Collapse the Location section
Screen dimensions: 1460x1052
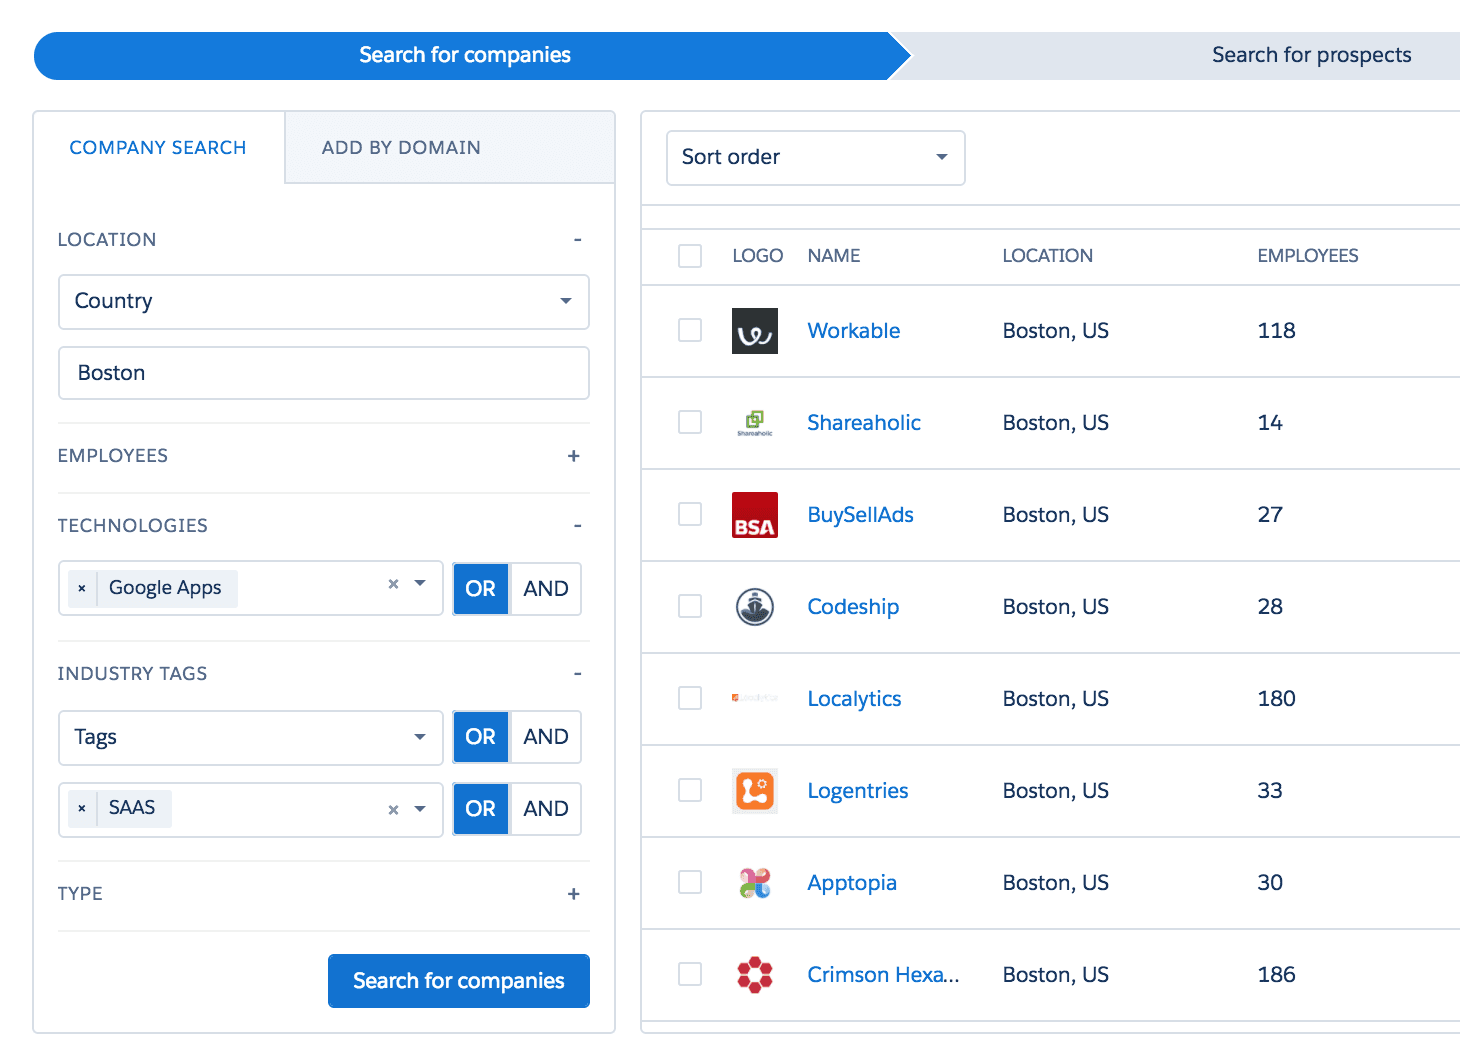pyautogui.click(x=577, y=240)
